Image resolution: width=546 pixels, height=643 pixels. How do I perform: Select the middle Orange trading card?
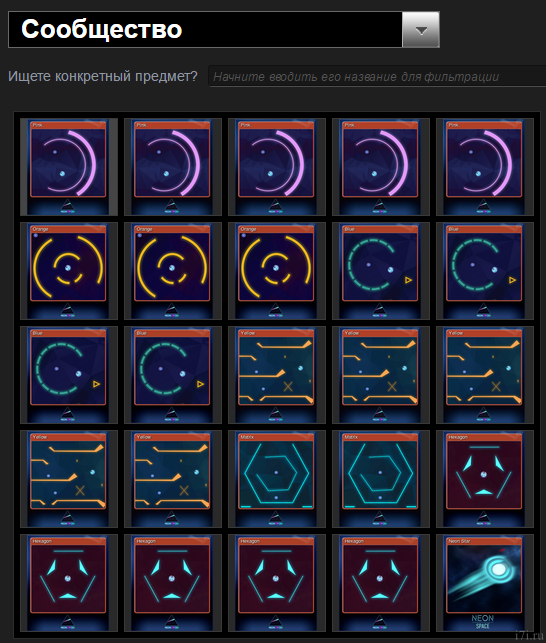173,271
